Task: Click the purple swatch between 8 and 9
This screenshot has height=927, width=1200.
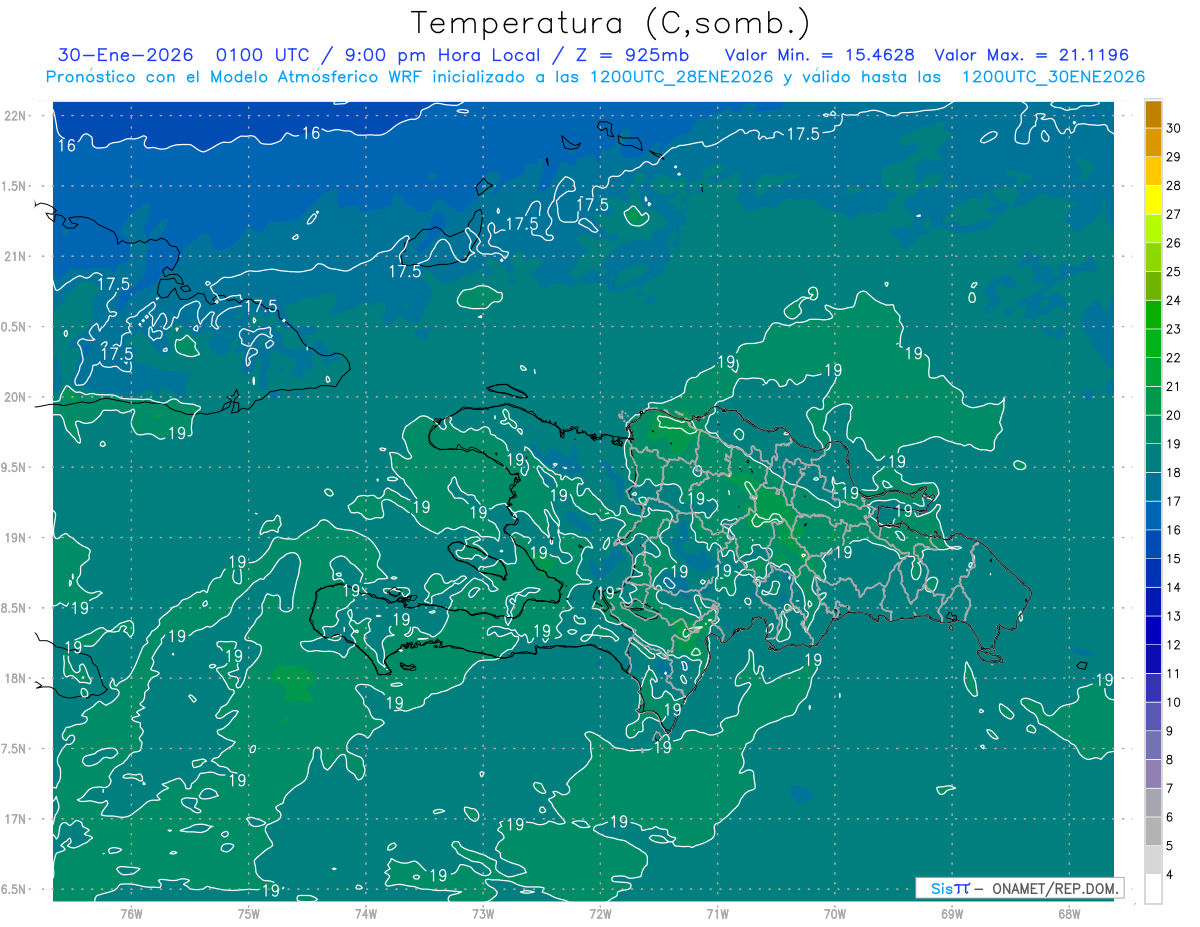Action: (1153, 746)
